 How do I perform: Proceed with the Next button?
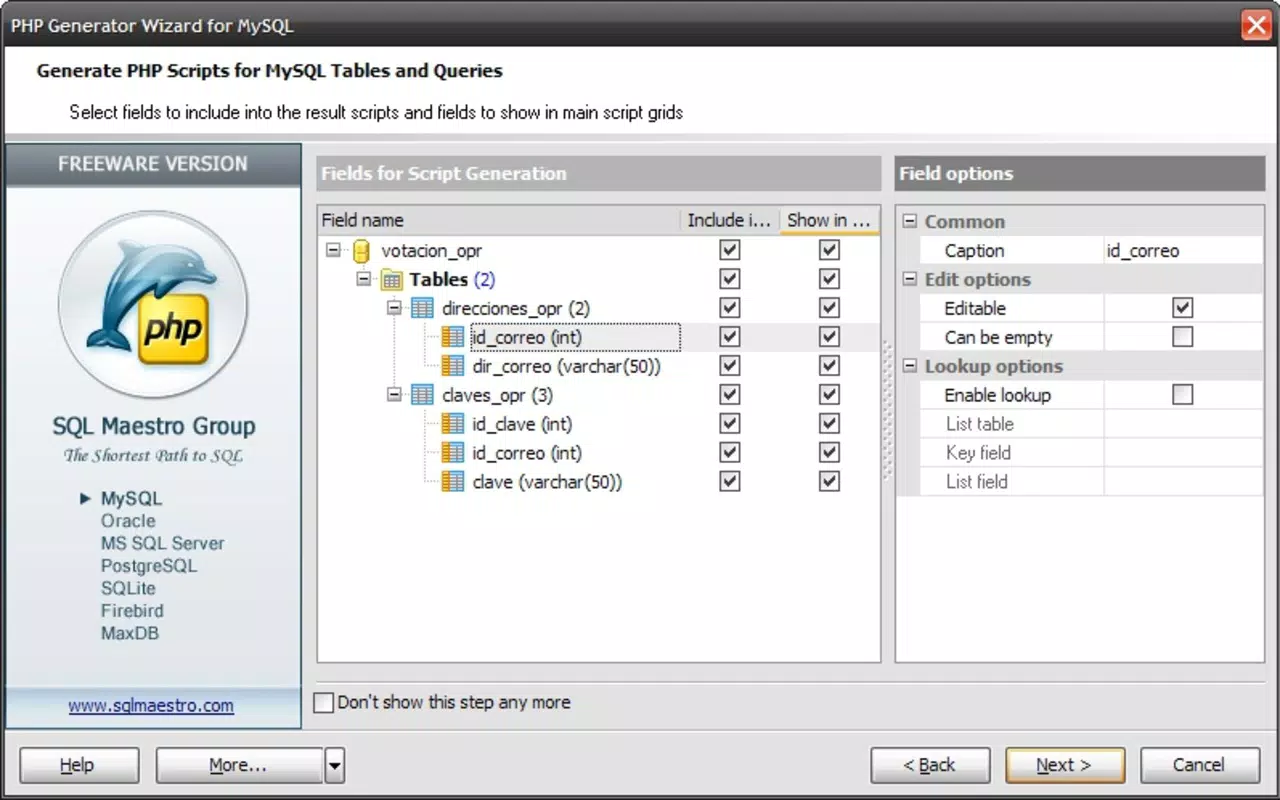pyautogui.click(x=1065, y=766)
